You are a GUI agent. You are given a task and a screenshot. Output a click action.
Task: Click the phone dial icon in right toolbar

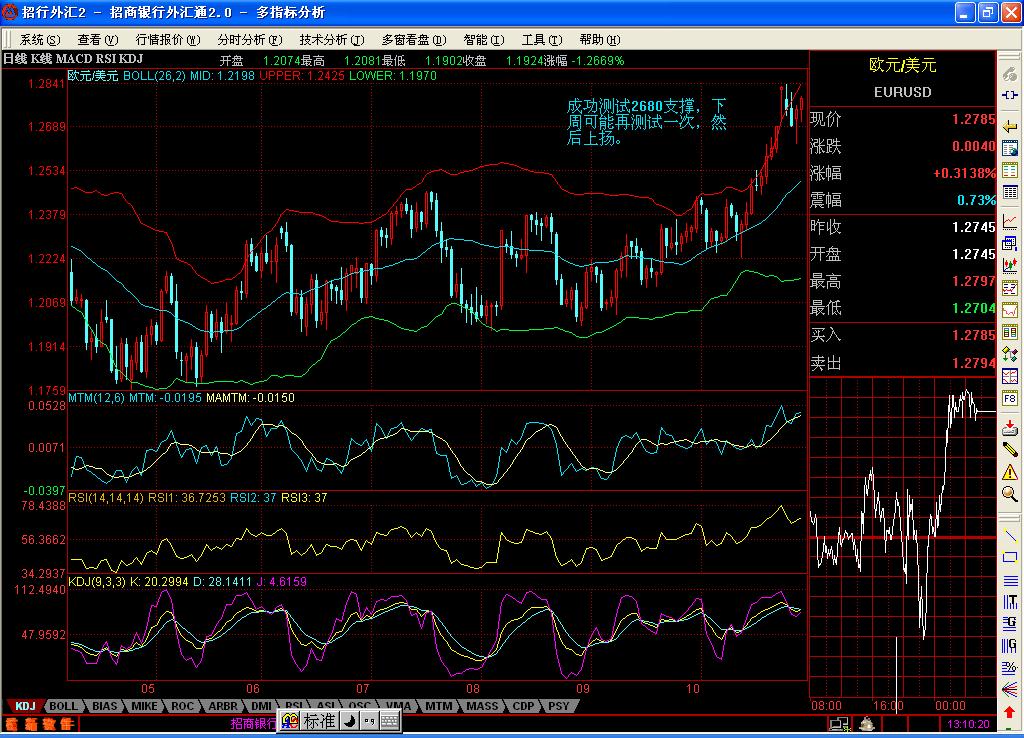click(1010, 73)
